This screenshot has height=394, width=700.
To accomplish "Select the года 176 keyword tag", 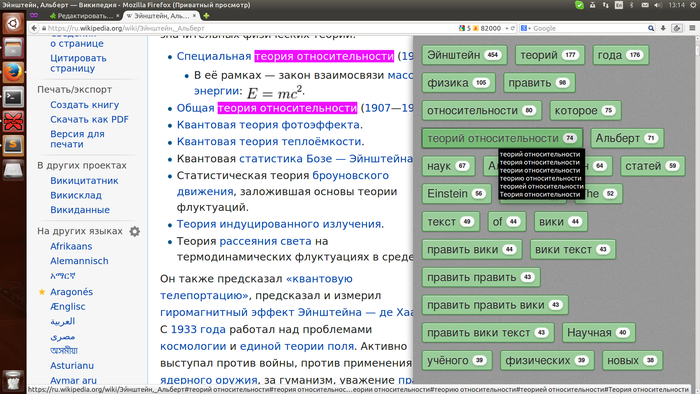I will tap(621, 55).
